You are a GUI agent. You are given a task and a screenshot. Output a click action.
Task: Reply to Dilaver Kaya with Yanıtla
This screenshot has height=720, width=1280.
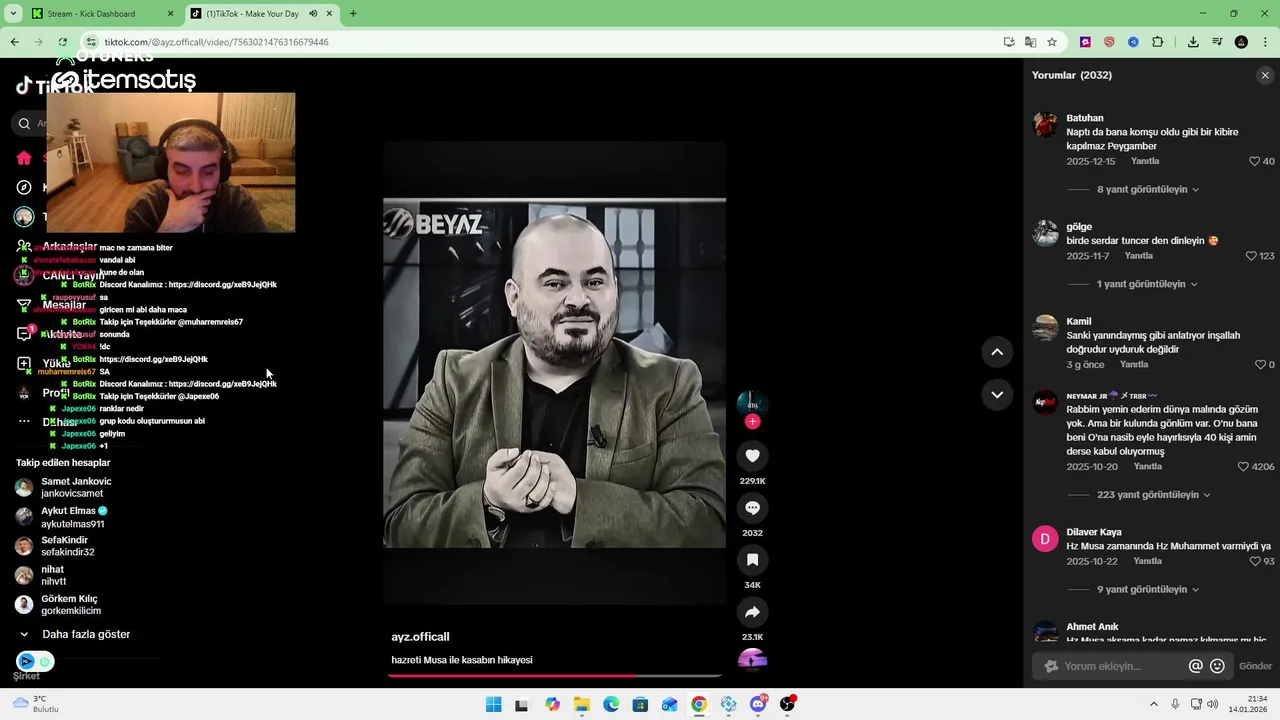1148,562
